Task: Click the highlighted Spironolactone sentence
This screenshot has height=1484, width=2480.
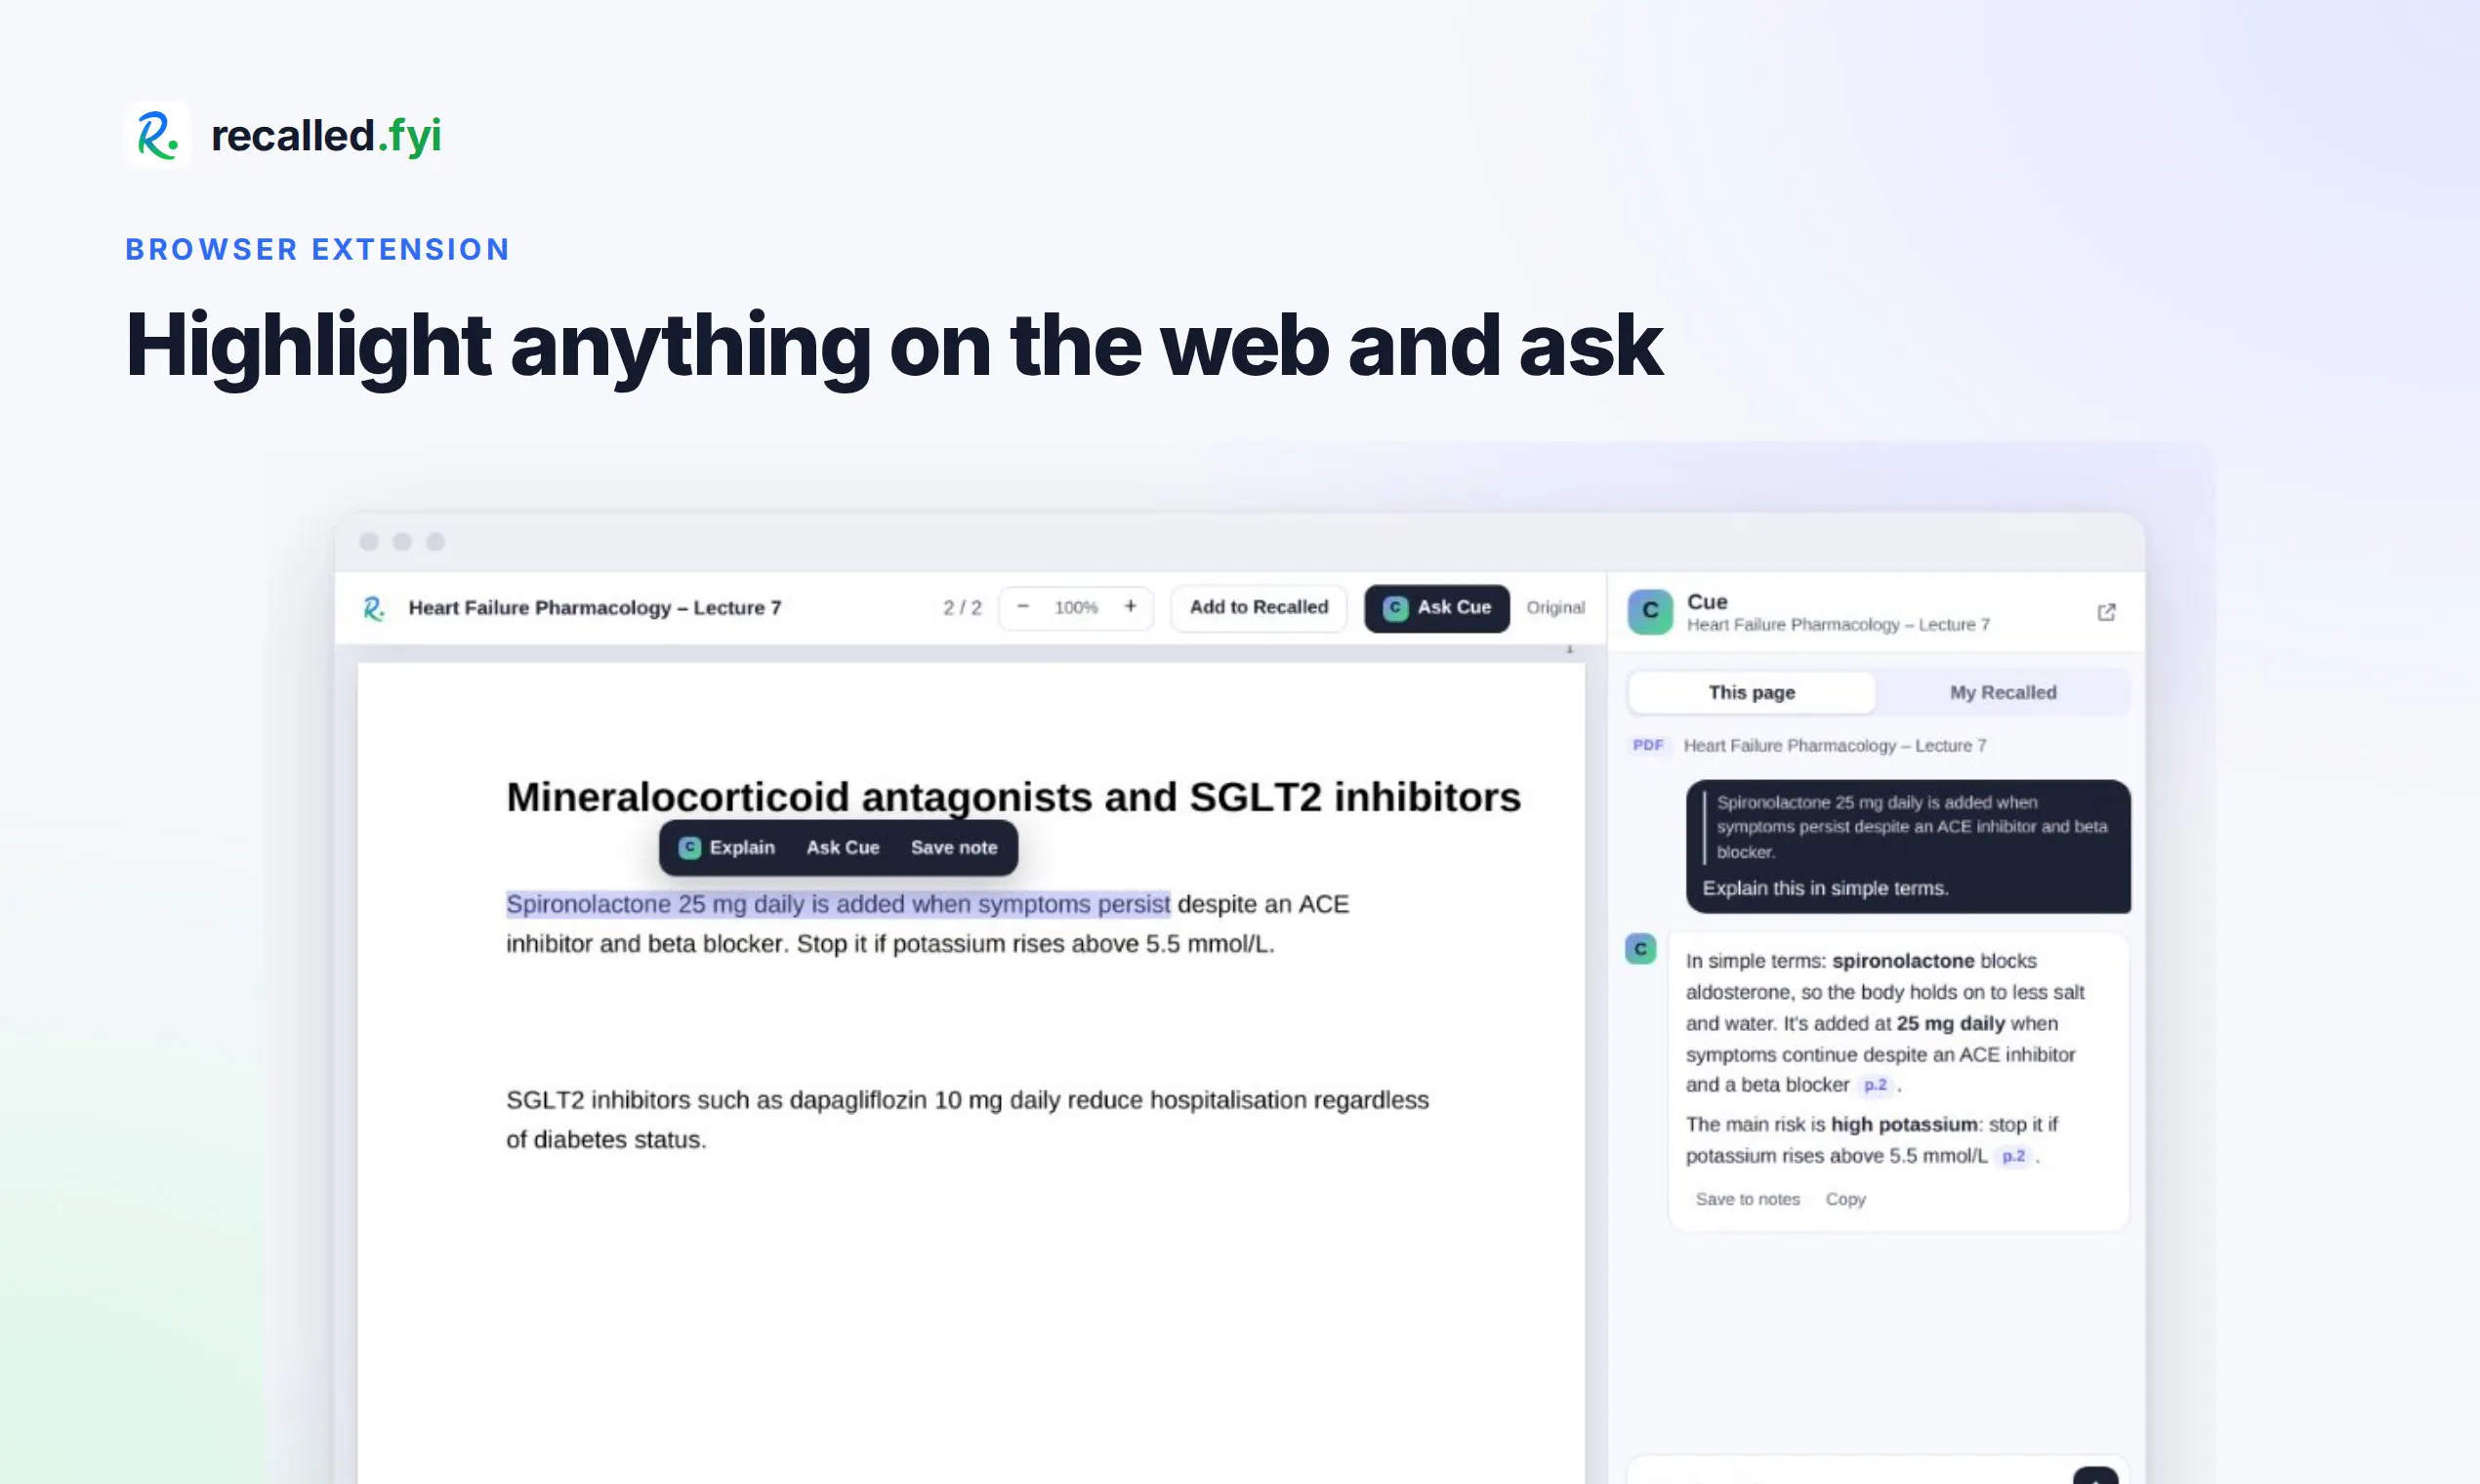Action: (838, 904)
